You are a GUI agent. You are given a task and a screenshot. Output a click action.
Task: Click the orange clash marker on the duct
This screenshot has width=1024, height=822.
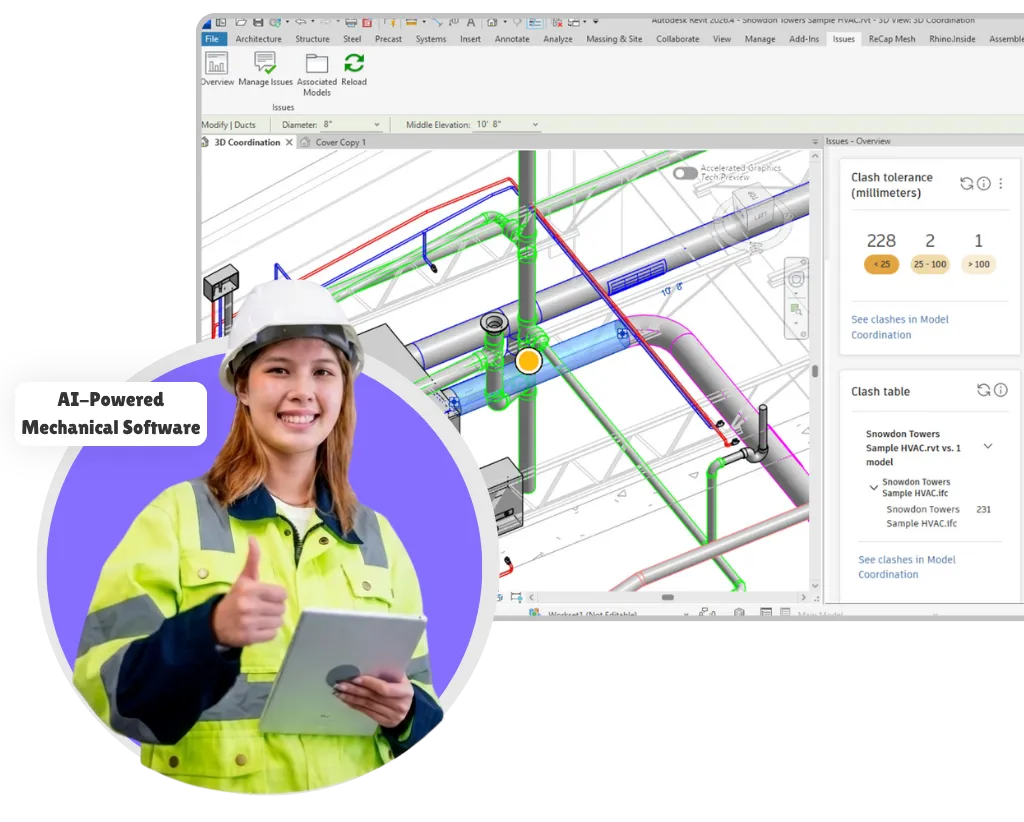coord(528,359)
